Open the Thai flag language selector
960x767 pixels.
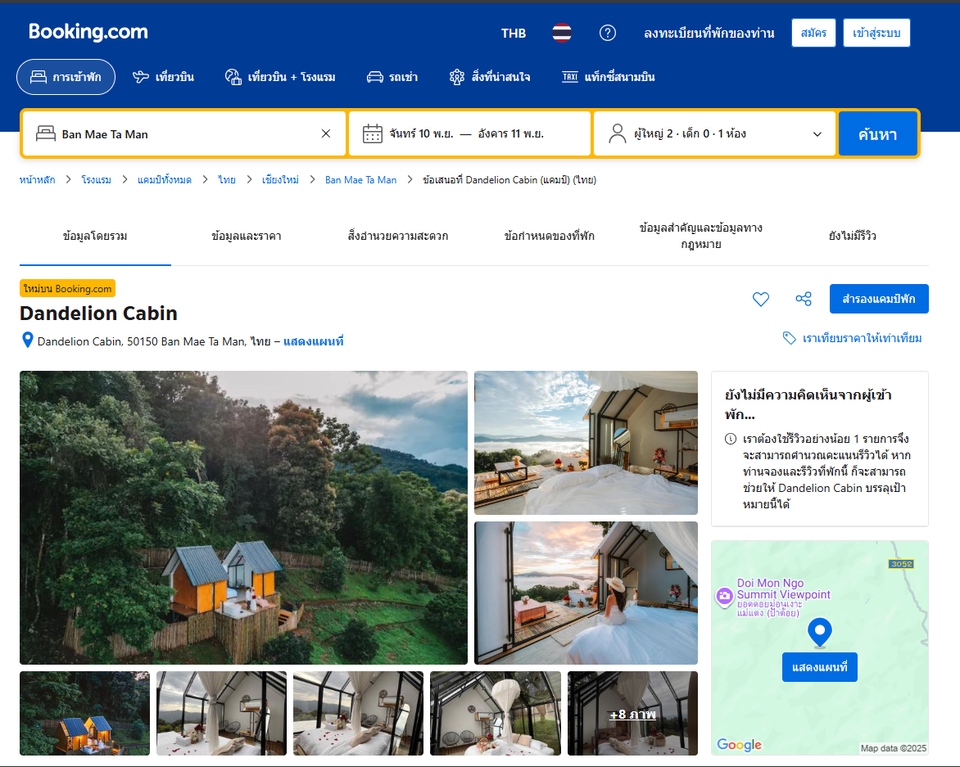click(x=562, y=33)
